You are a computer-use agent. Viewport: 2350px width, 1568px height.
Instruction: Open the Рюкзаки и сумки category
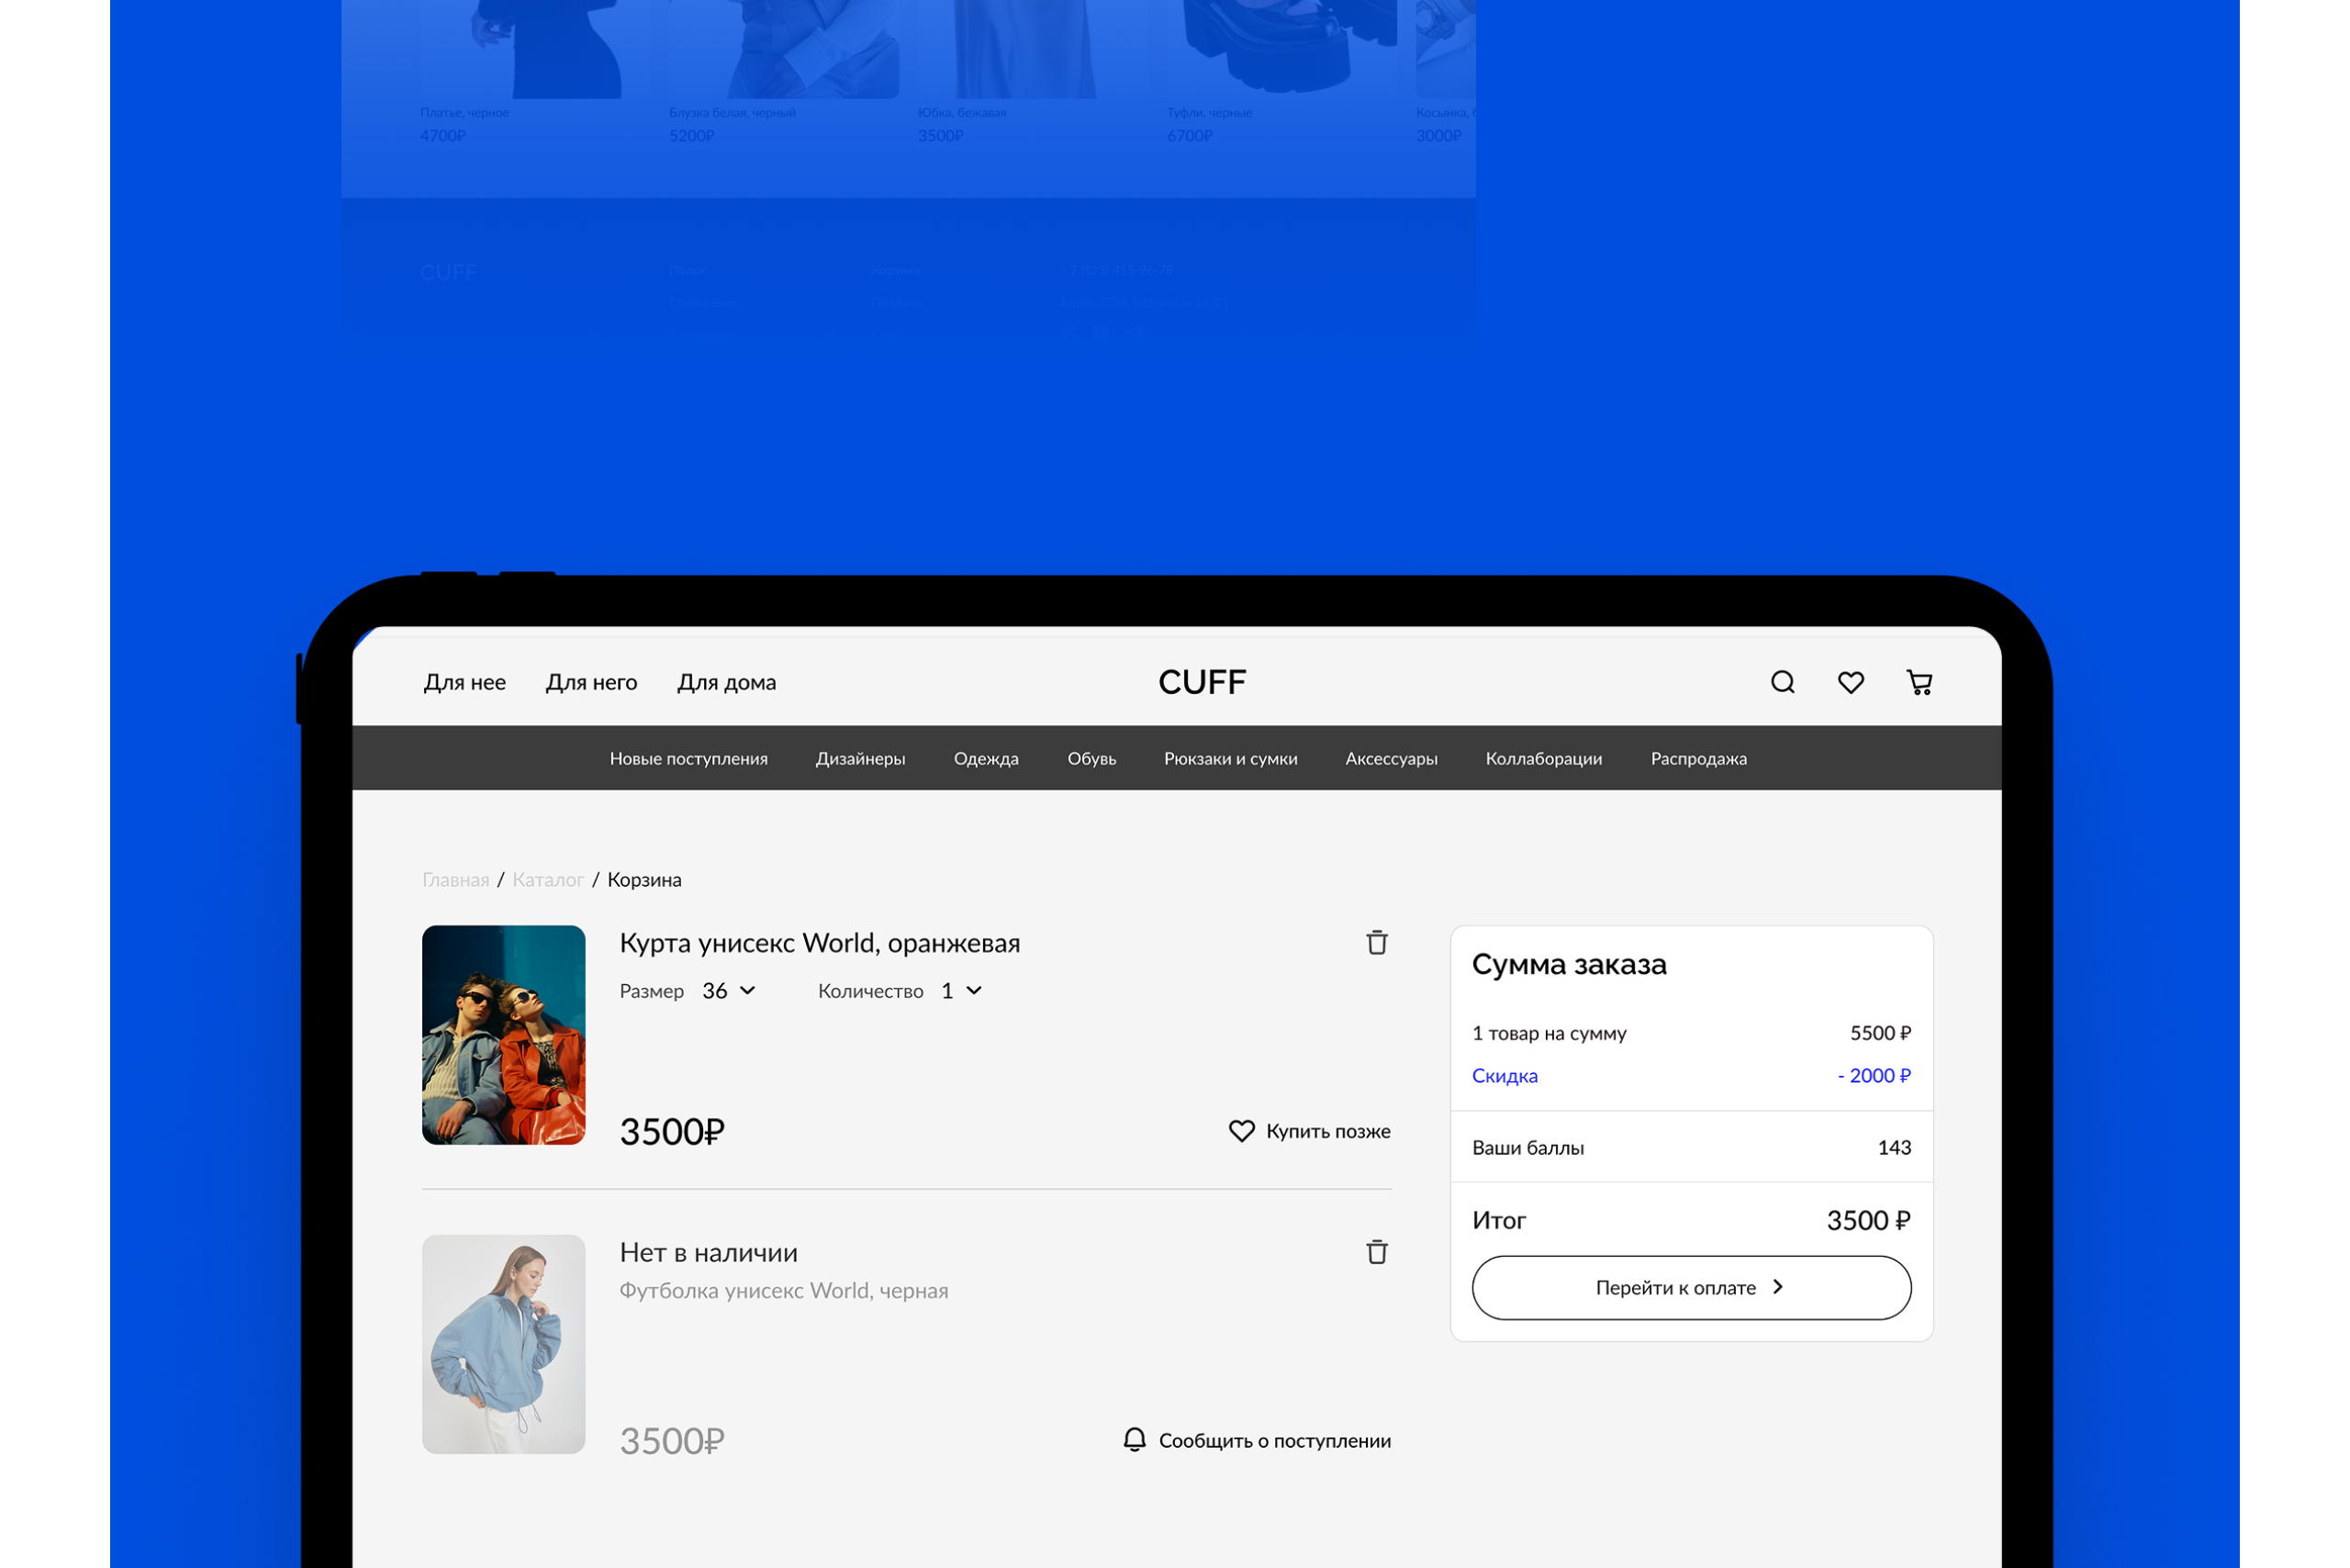click(x=1230, y=758)
